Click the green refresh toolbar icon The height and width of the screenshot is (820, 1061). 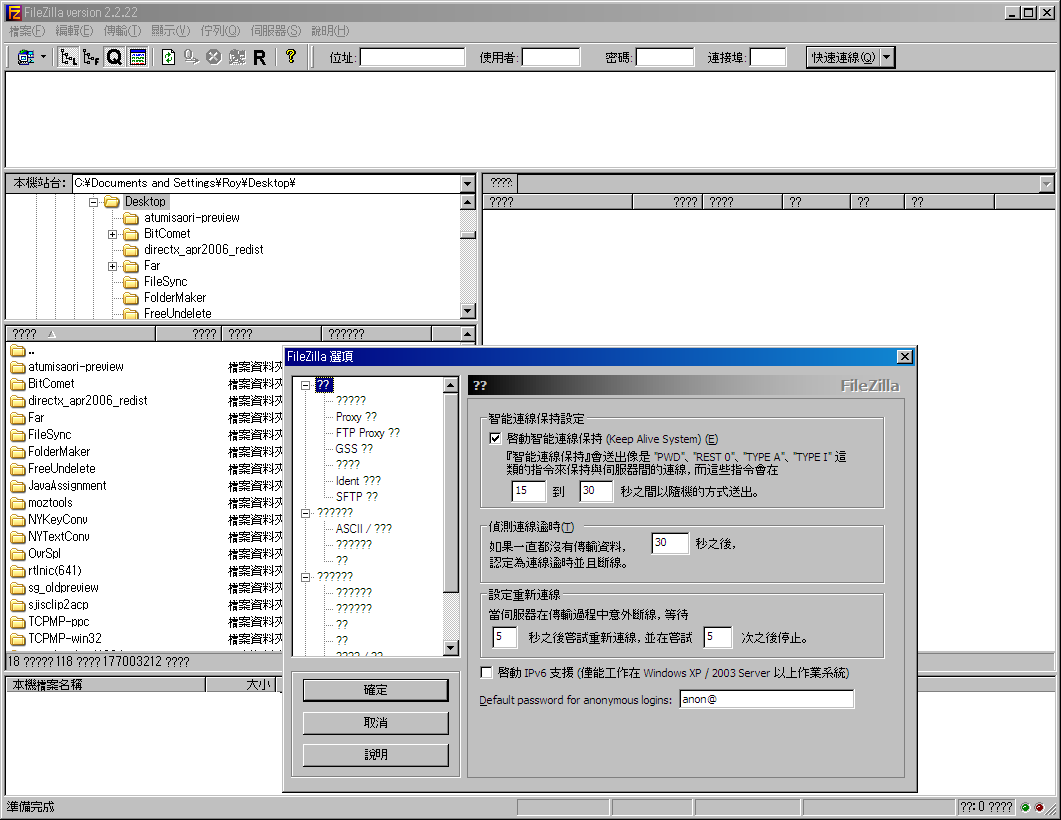coord(168,57)
